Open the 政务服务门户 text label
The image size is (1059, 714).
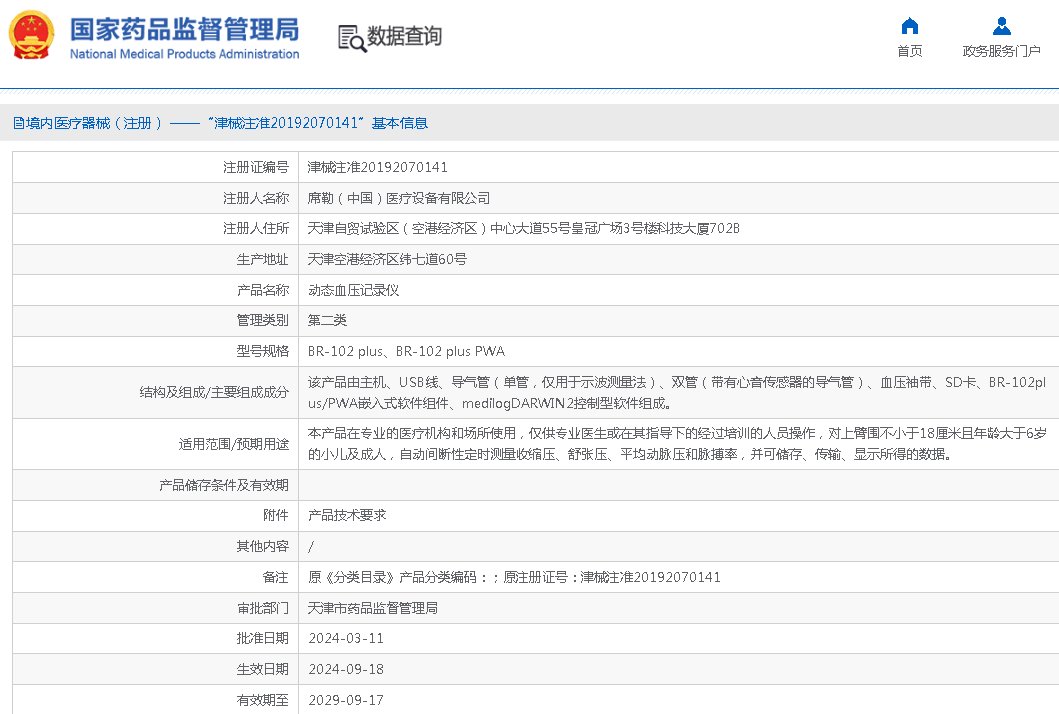[1001, 52]
